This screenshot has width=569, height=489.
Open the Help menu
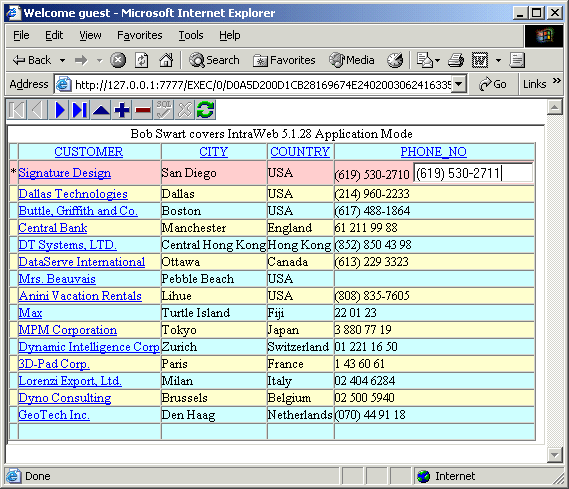tap(229, 35)
